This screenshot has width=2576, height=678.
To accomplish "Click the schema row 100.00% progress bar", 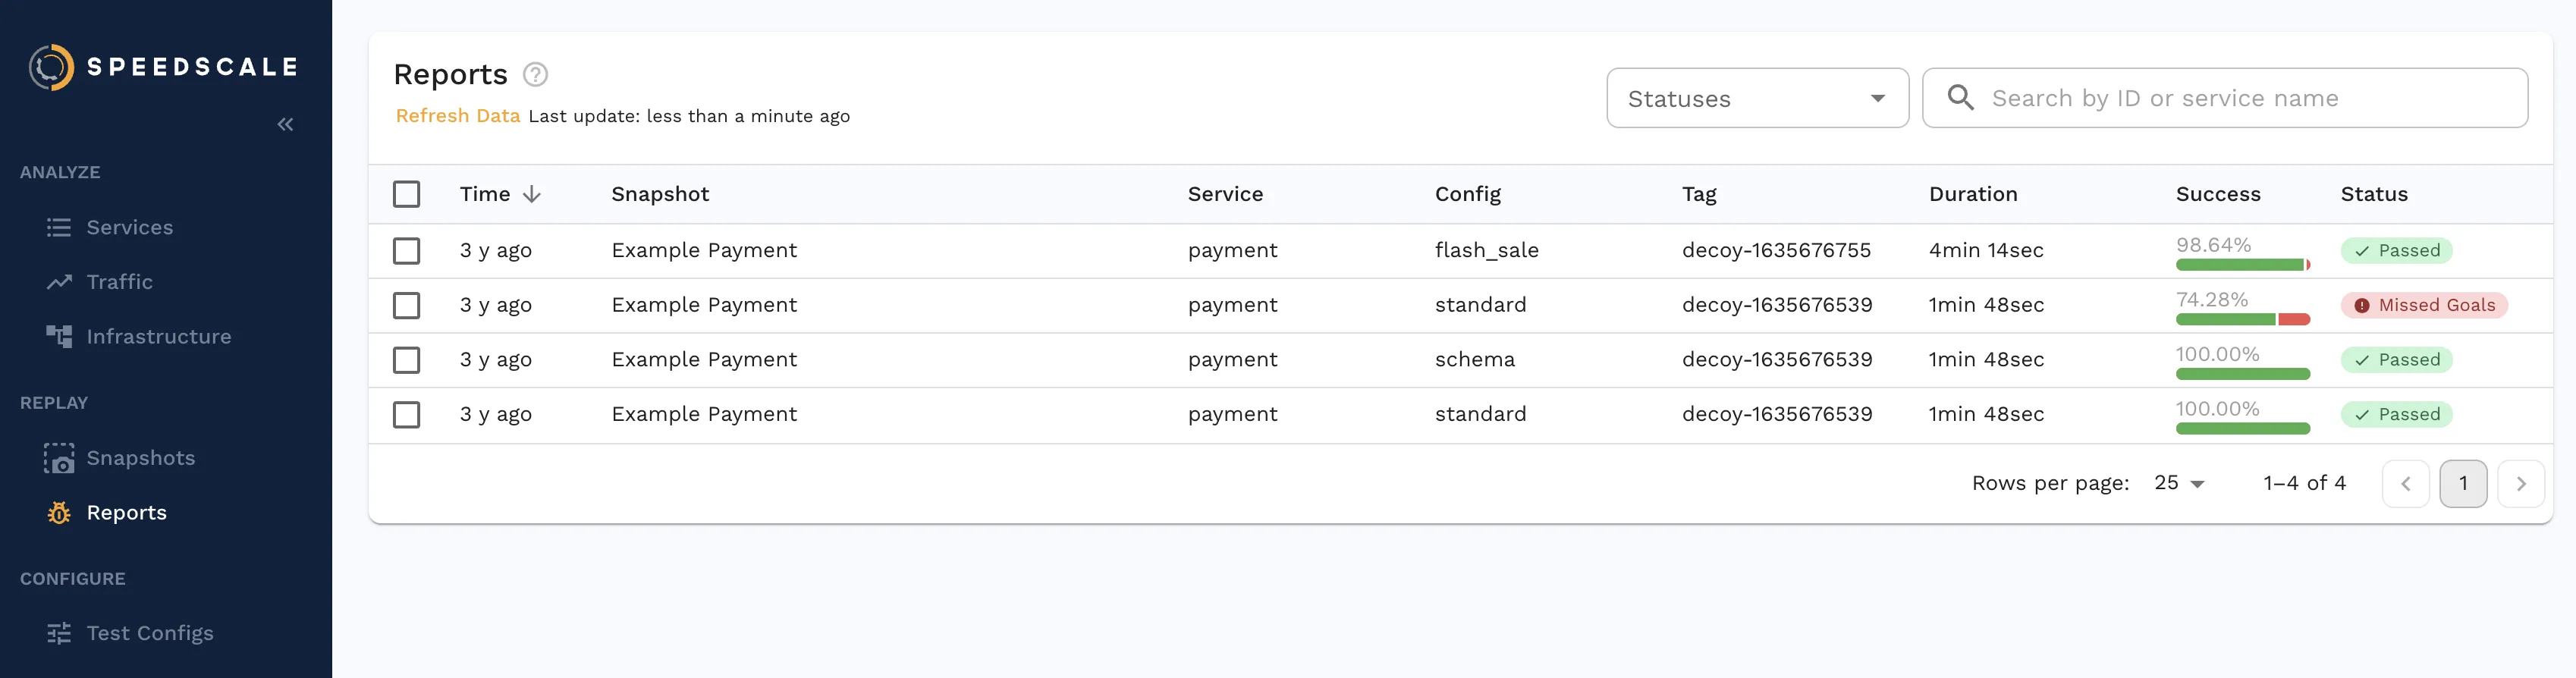I will coord(2242,374).
